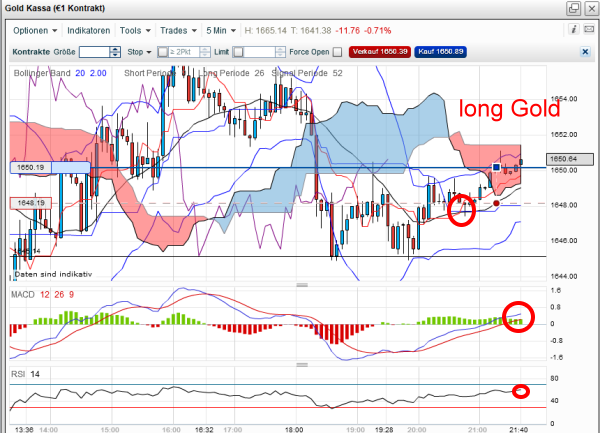Close the Gold Kassa chart window

[x=592, y=8]
